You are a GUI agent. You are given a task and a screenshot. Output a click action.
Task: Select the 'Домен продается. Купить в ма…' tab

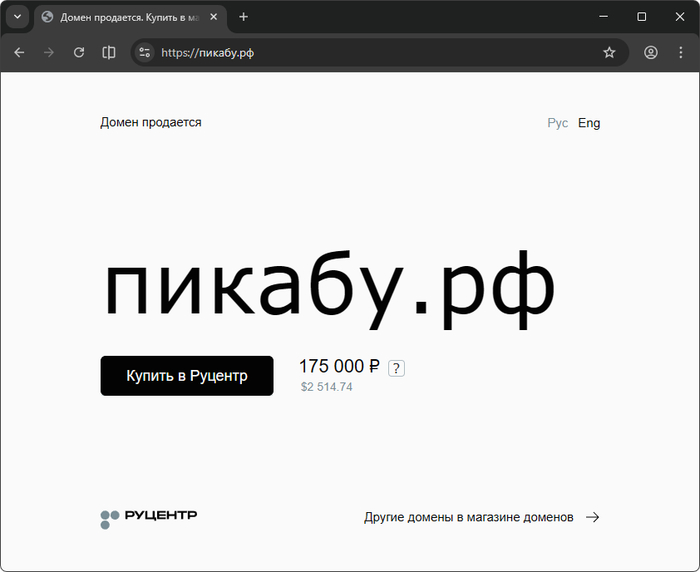(130, 17)
